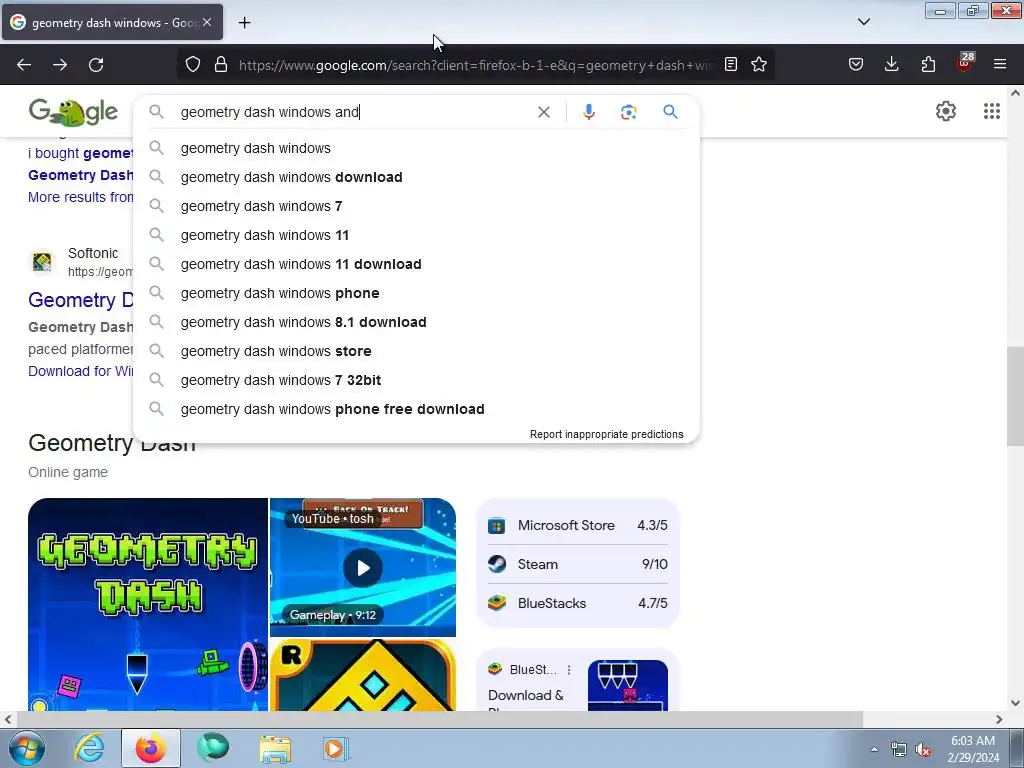
Task: Open the clock showing 6:03 AM
Action: pos(972,748)
